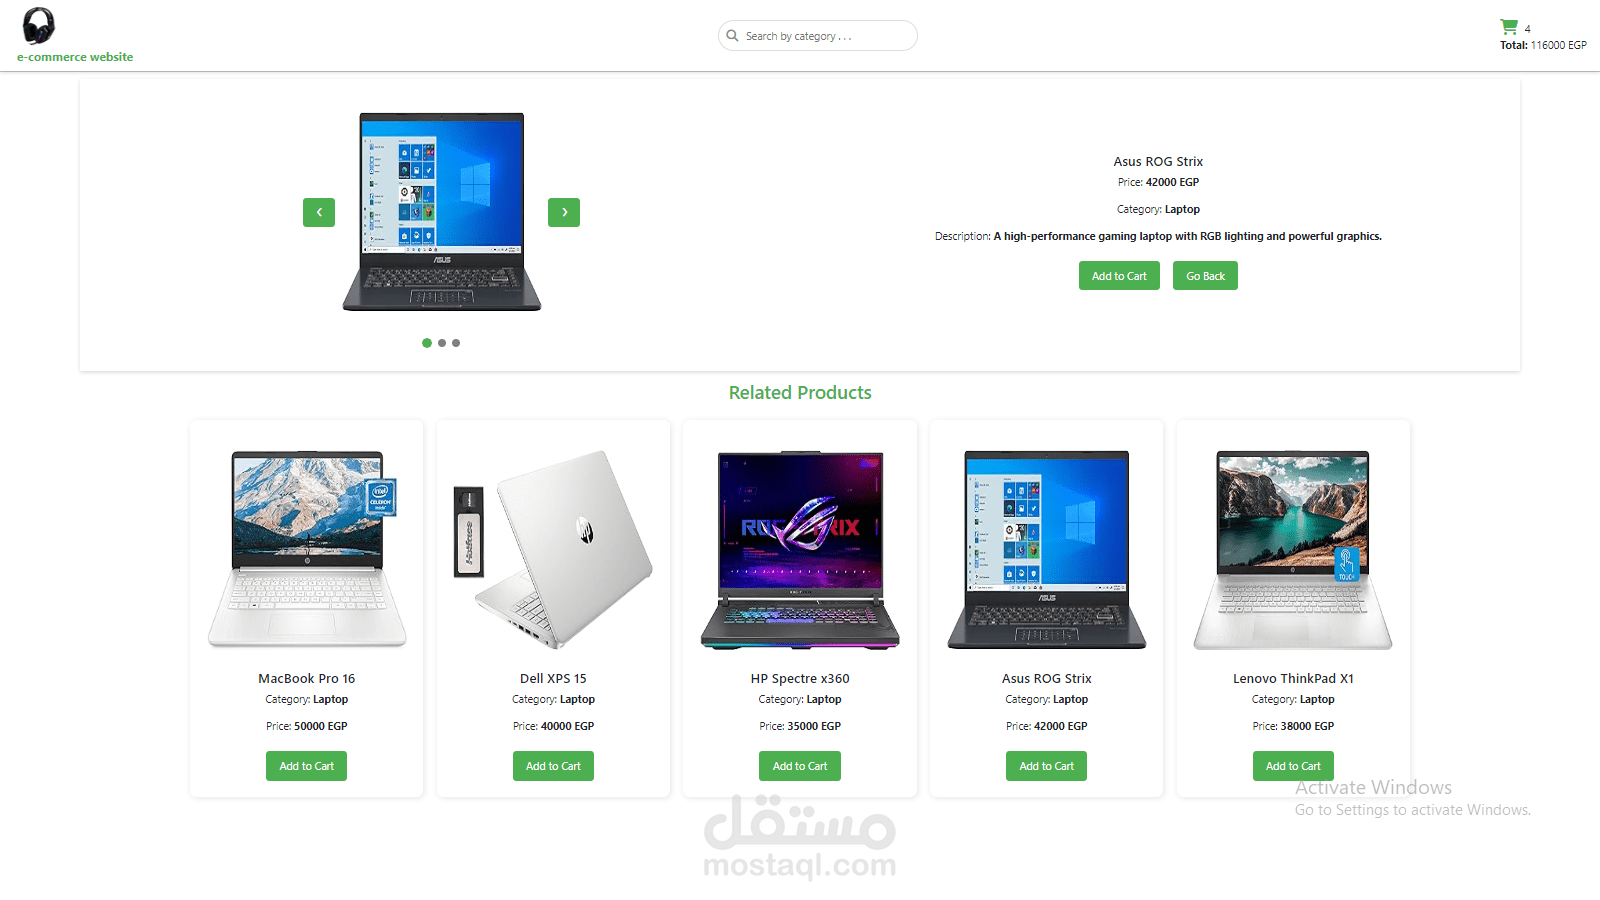1600x900 pixels.
Task: Click the Go Back button
Action: point(1205,276)
